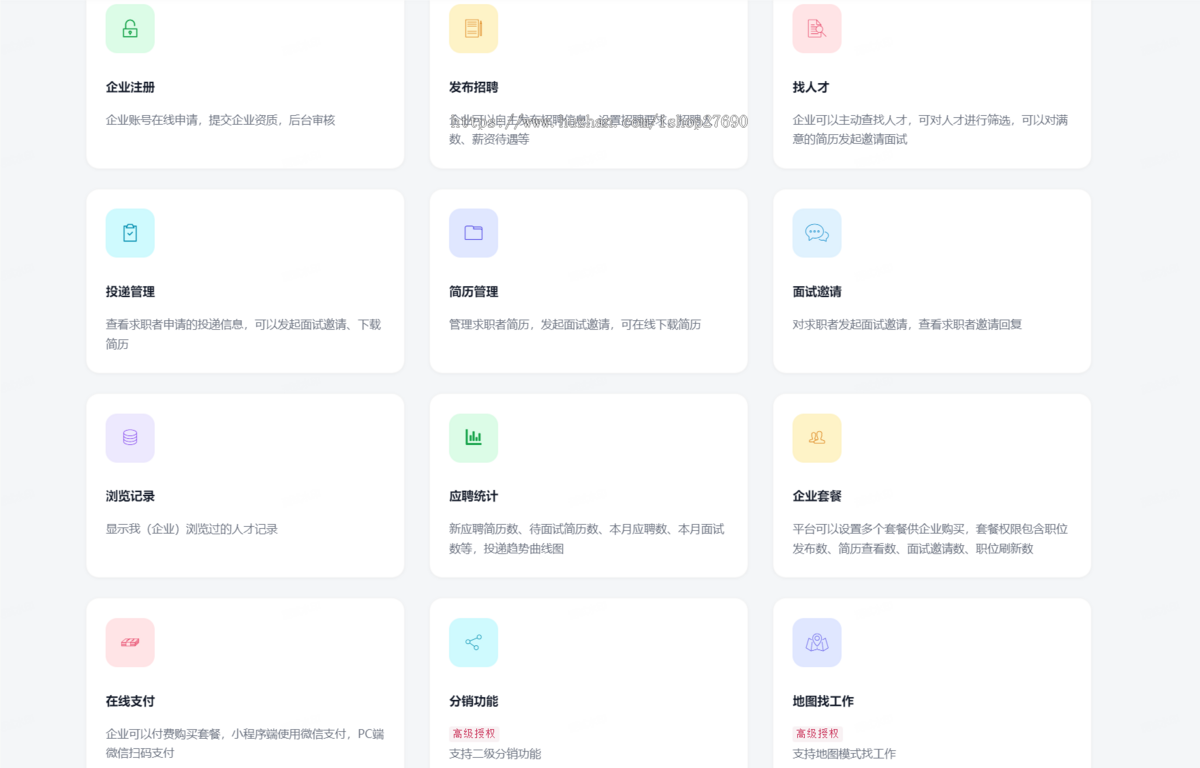Click the share icon for 分销功能

pyautogui.click(x=473, y=642)
